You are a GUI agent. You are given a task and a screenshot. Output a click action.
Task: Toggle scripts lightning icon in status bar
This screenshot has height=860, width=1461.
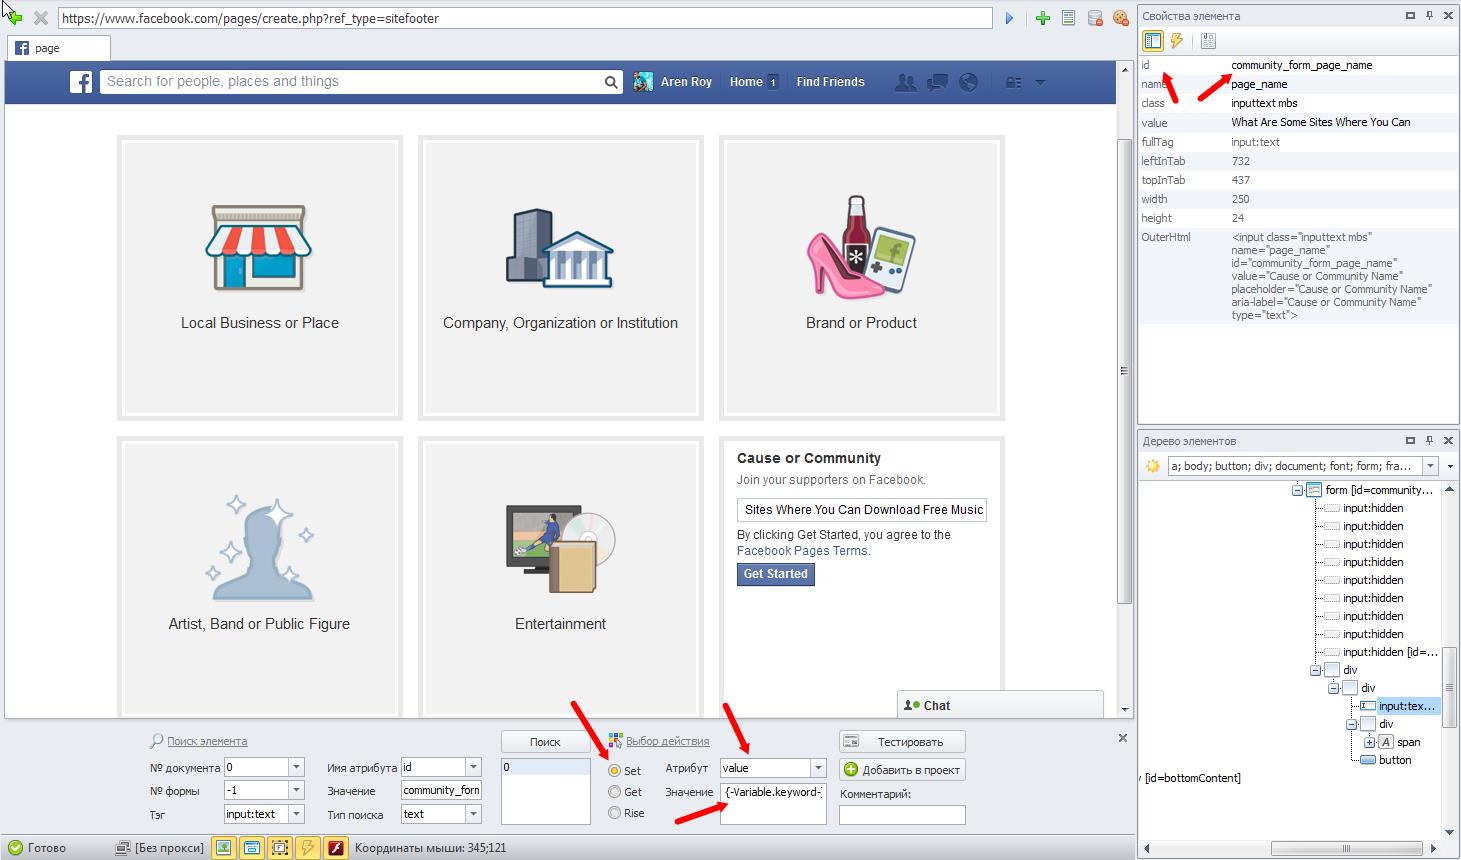[x=308, y=848]
